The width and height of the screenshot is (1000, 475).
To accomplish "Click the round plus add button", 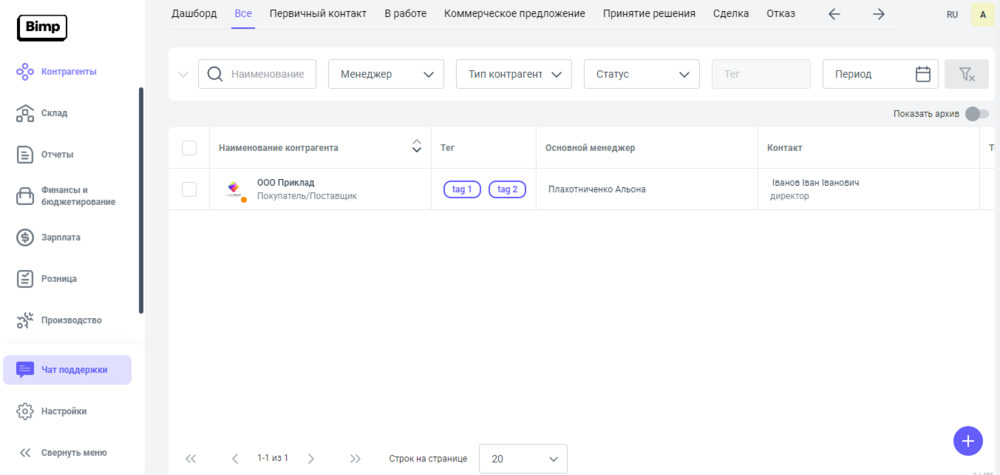I will coord(967,440).
